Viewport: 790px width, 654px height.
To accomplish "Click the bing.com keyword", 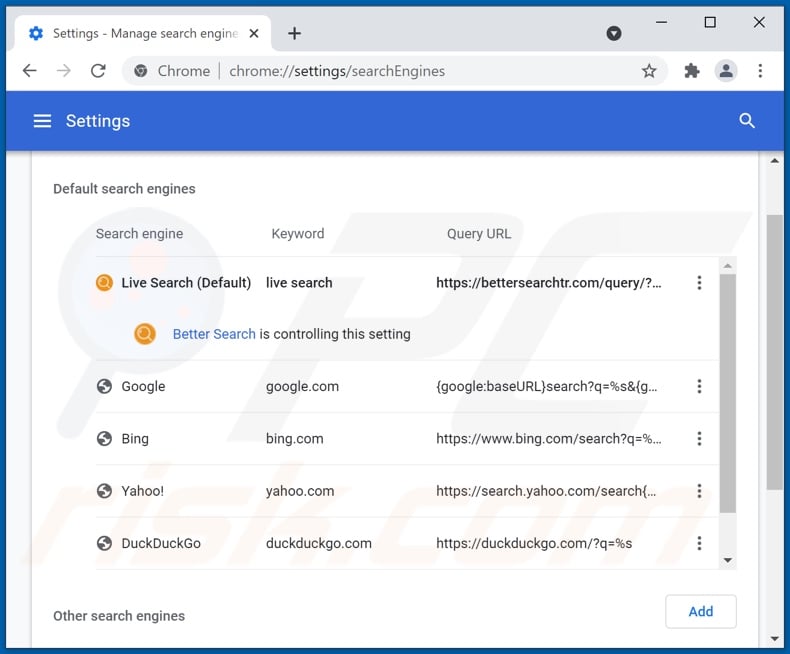I will 295,439.
